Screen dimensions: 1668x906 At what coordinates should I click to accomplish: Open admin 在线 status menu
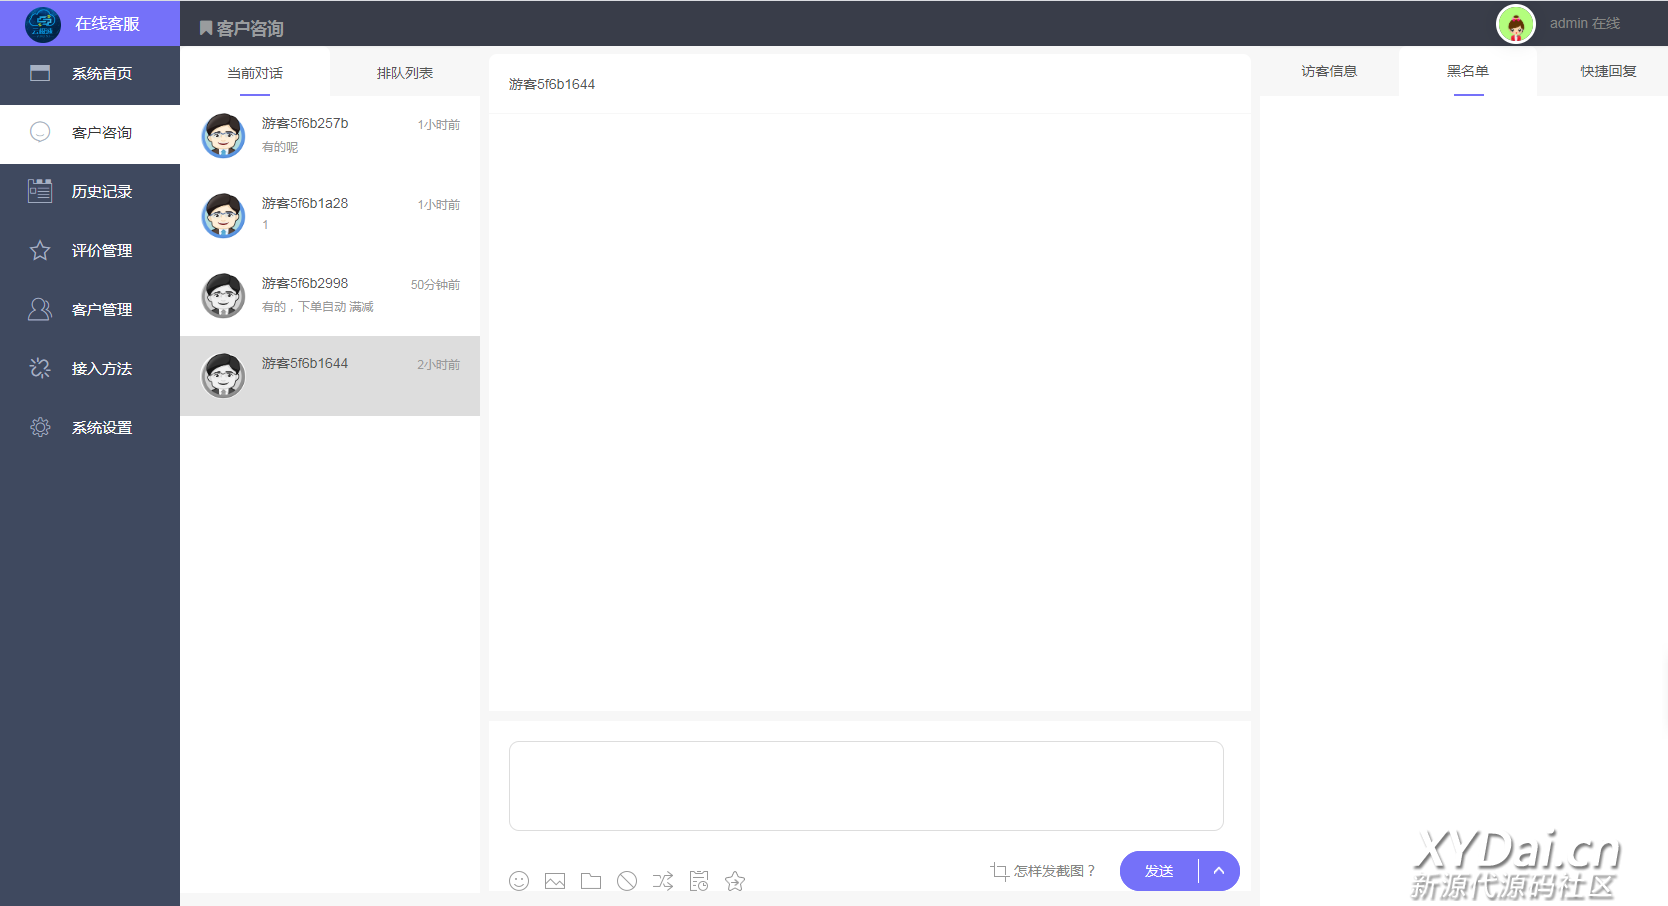(1585, 23)
